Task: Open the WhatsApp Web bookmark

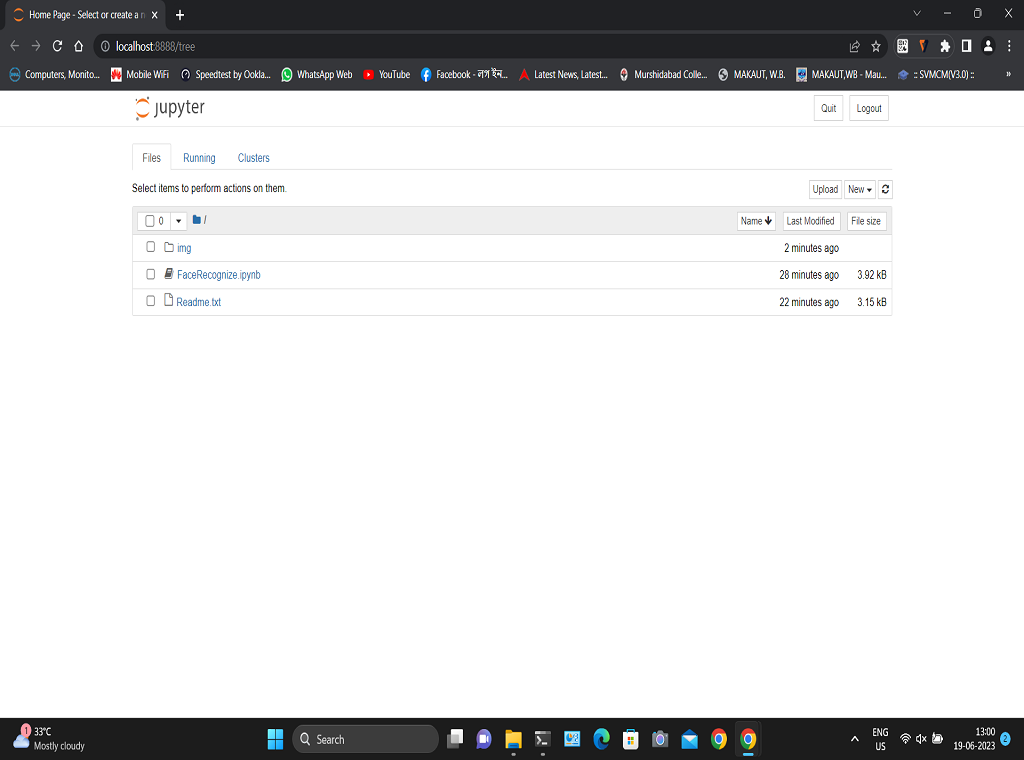Action: pos(317,74)
